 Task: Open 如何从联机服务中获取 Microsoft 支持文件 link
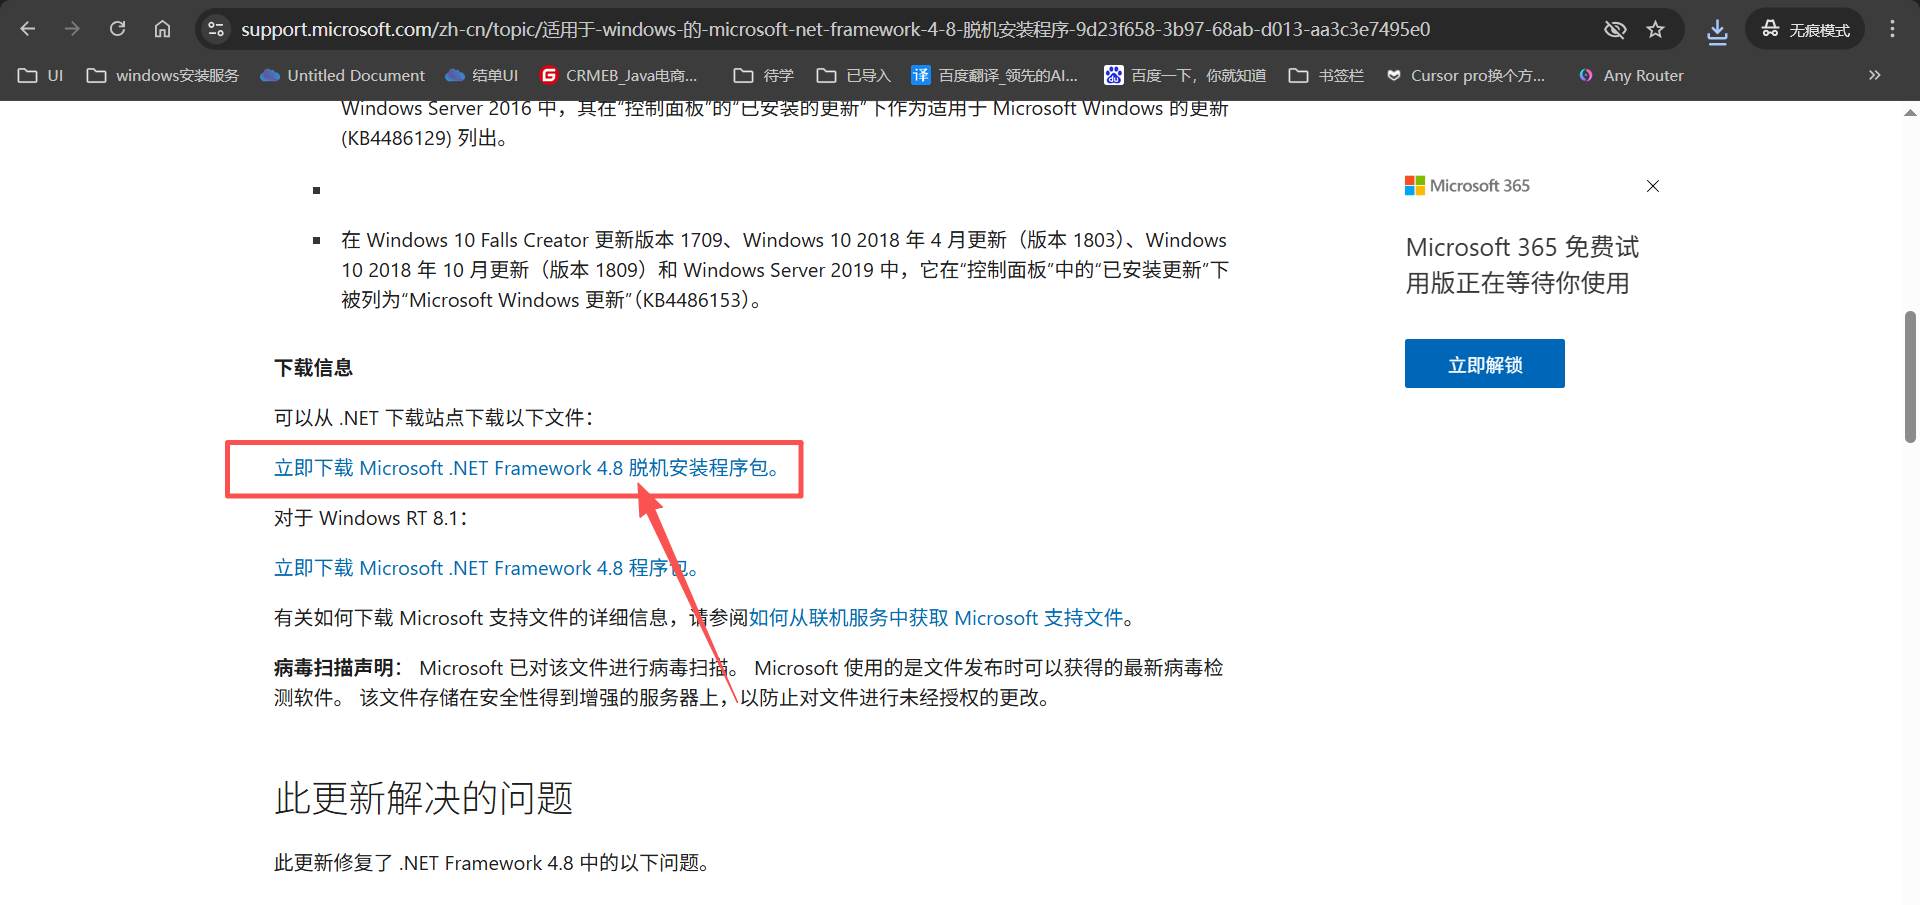click(x=936, y=618)
